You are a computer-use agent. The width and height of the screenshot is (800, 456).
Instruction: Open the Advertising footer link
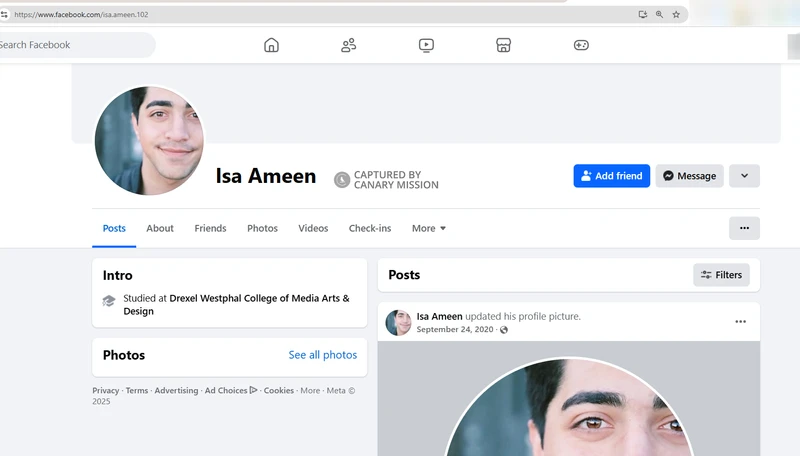coord(176,391)
